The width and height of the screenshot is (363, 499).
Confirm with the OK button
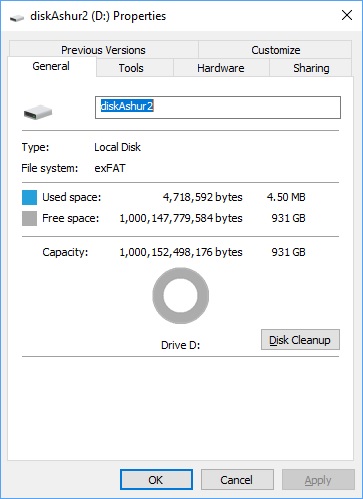pyautogui.click(x=156, y=480)
